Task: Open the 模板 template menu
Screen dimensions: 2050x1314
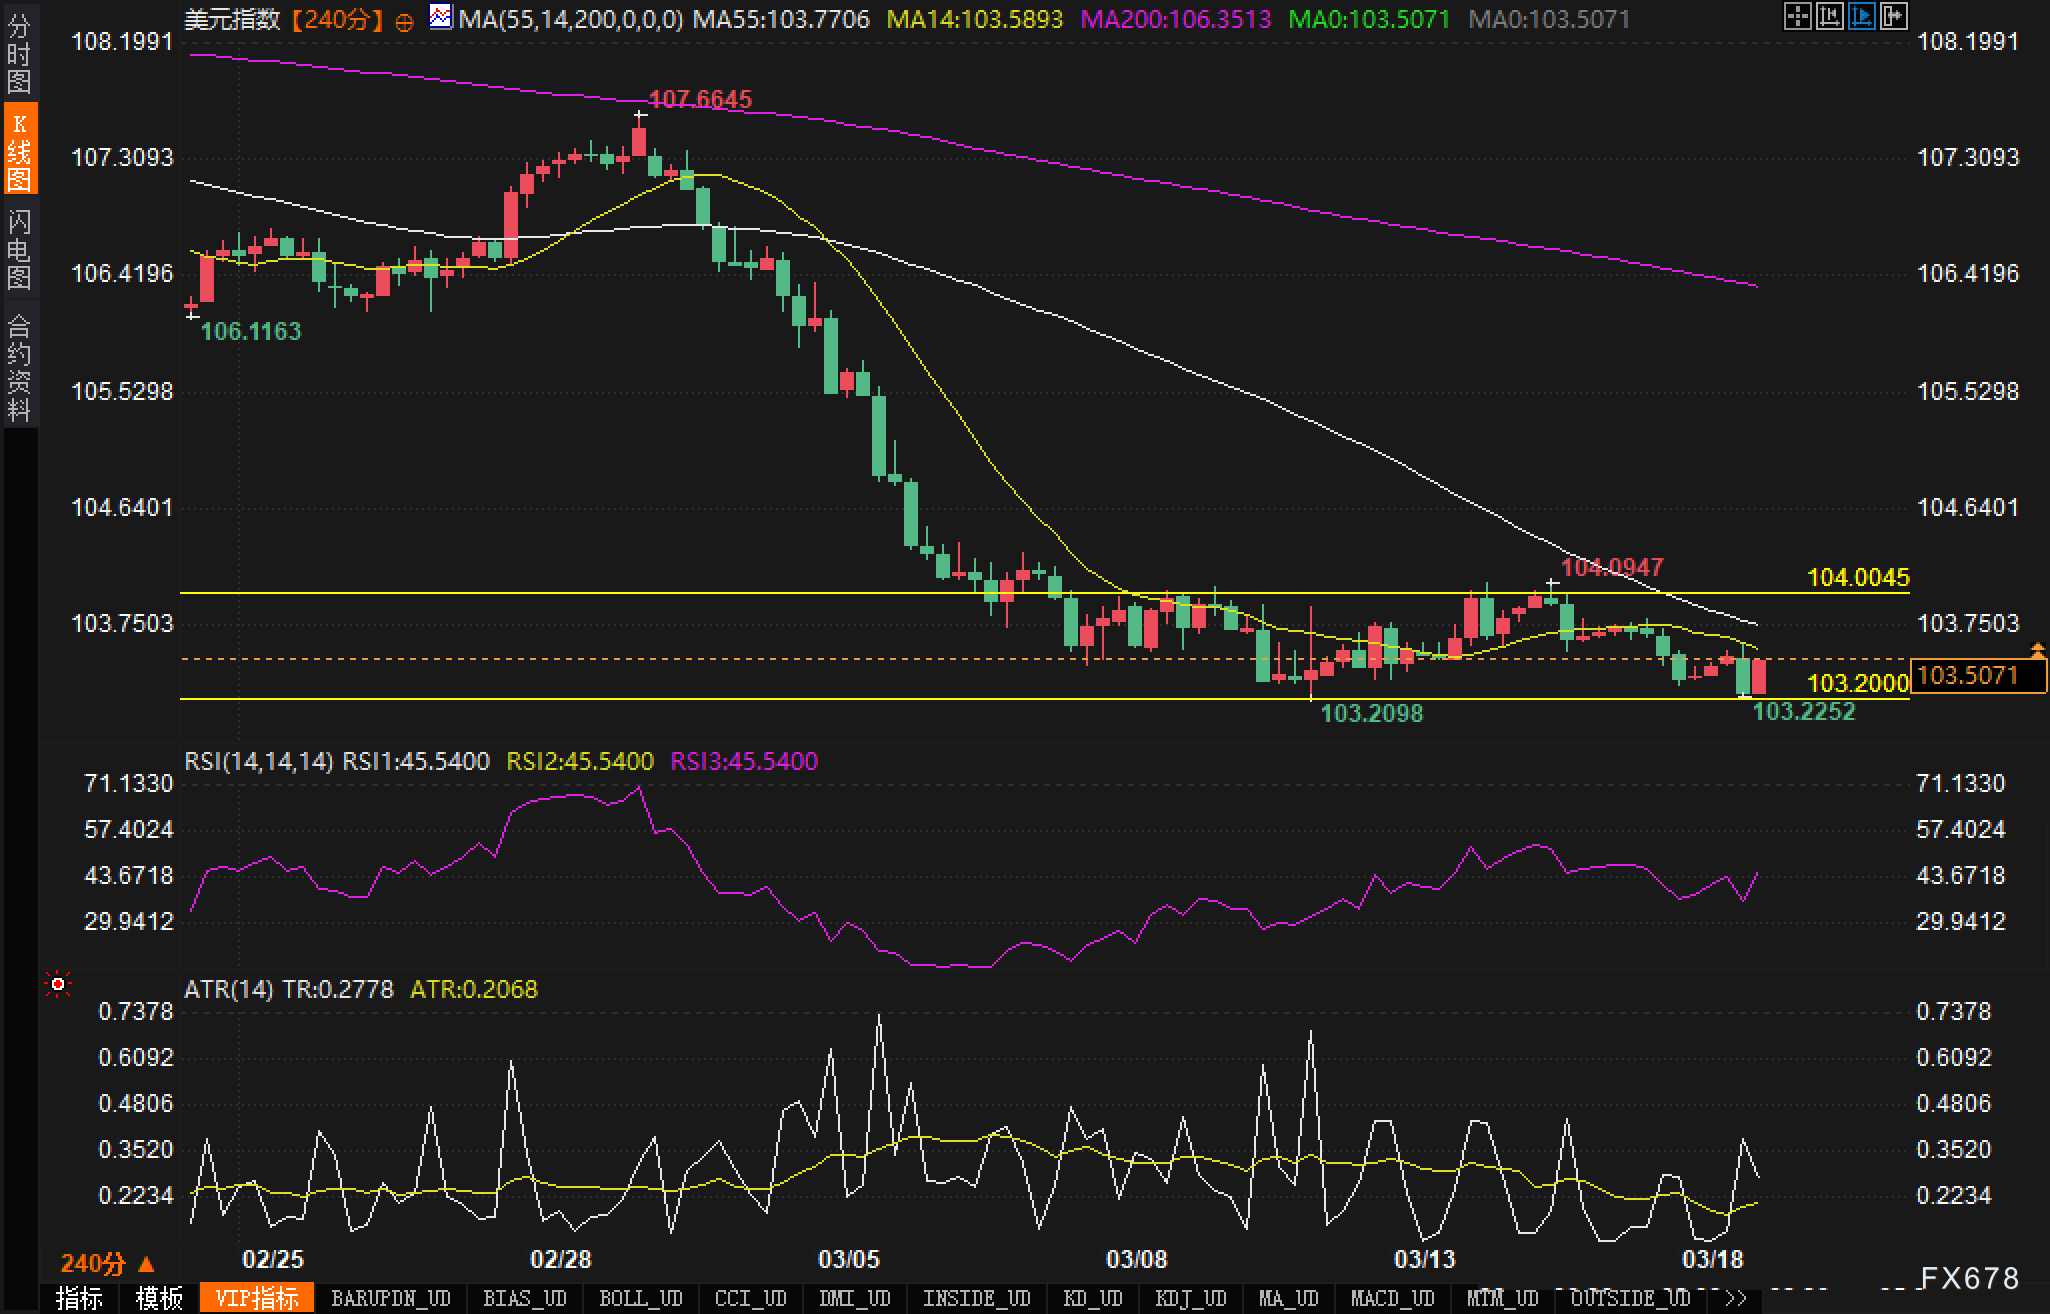Action: coord(158,1298)
